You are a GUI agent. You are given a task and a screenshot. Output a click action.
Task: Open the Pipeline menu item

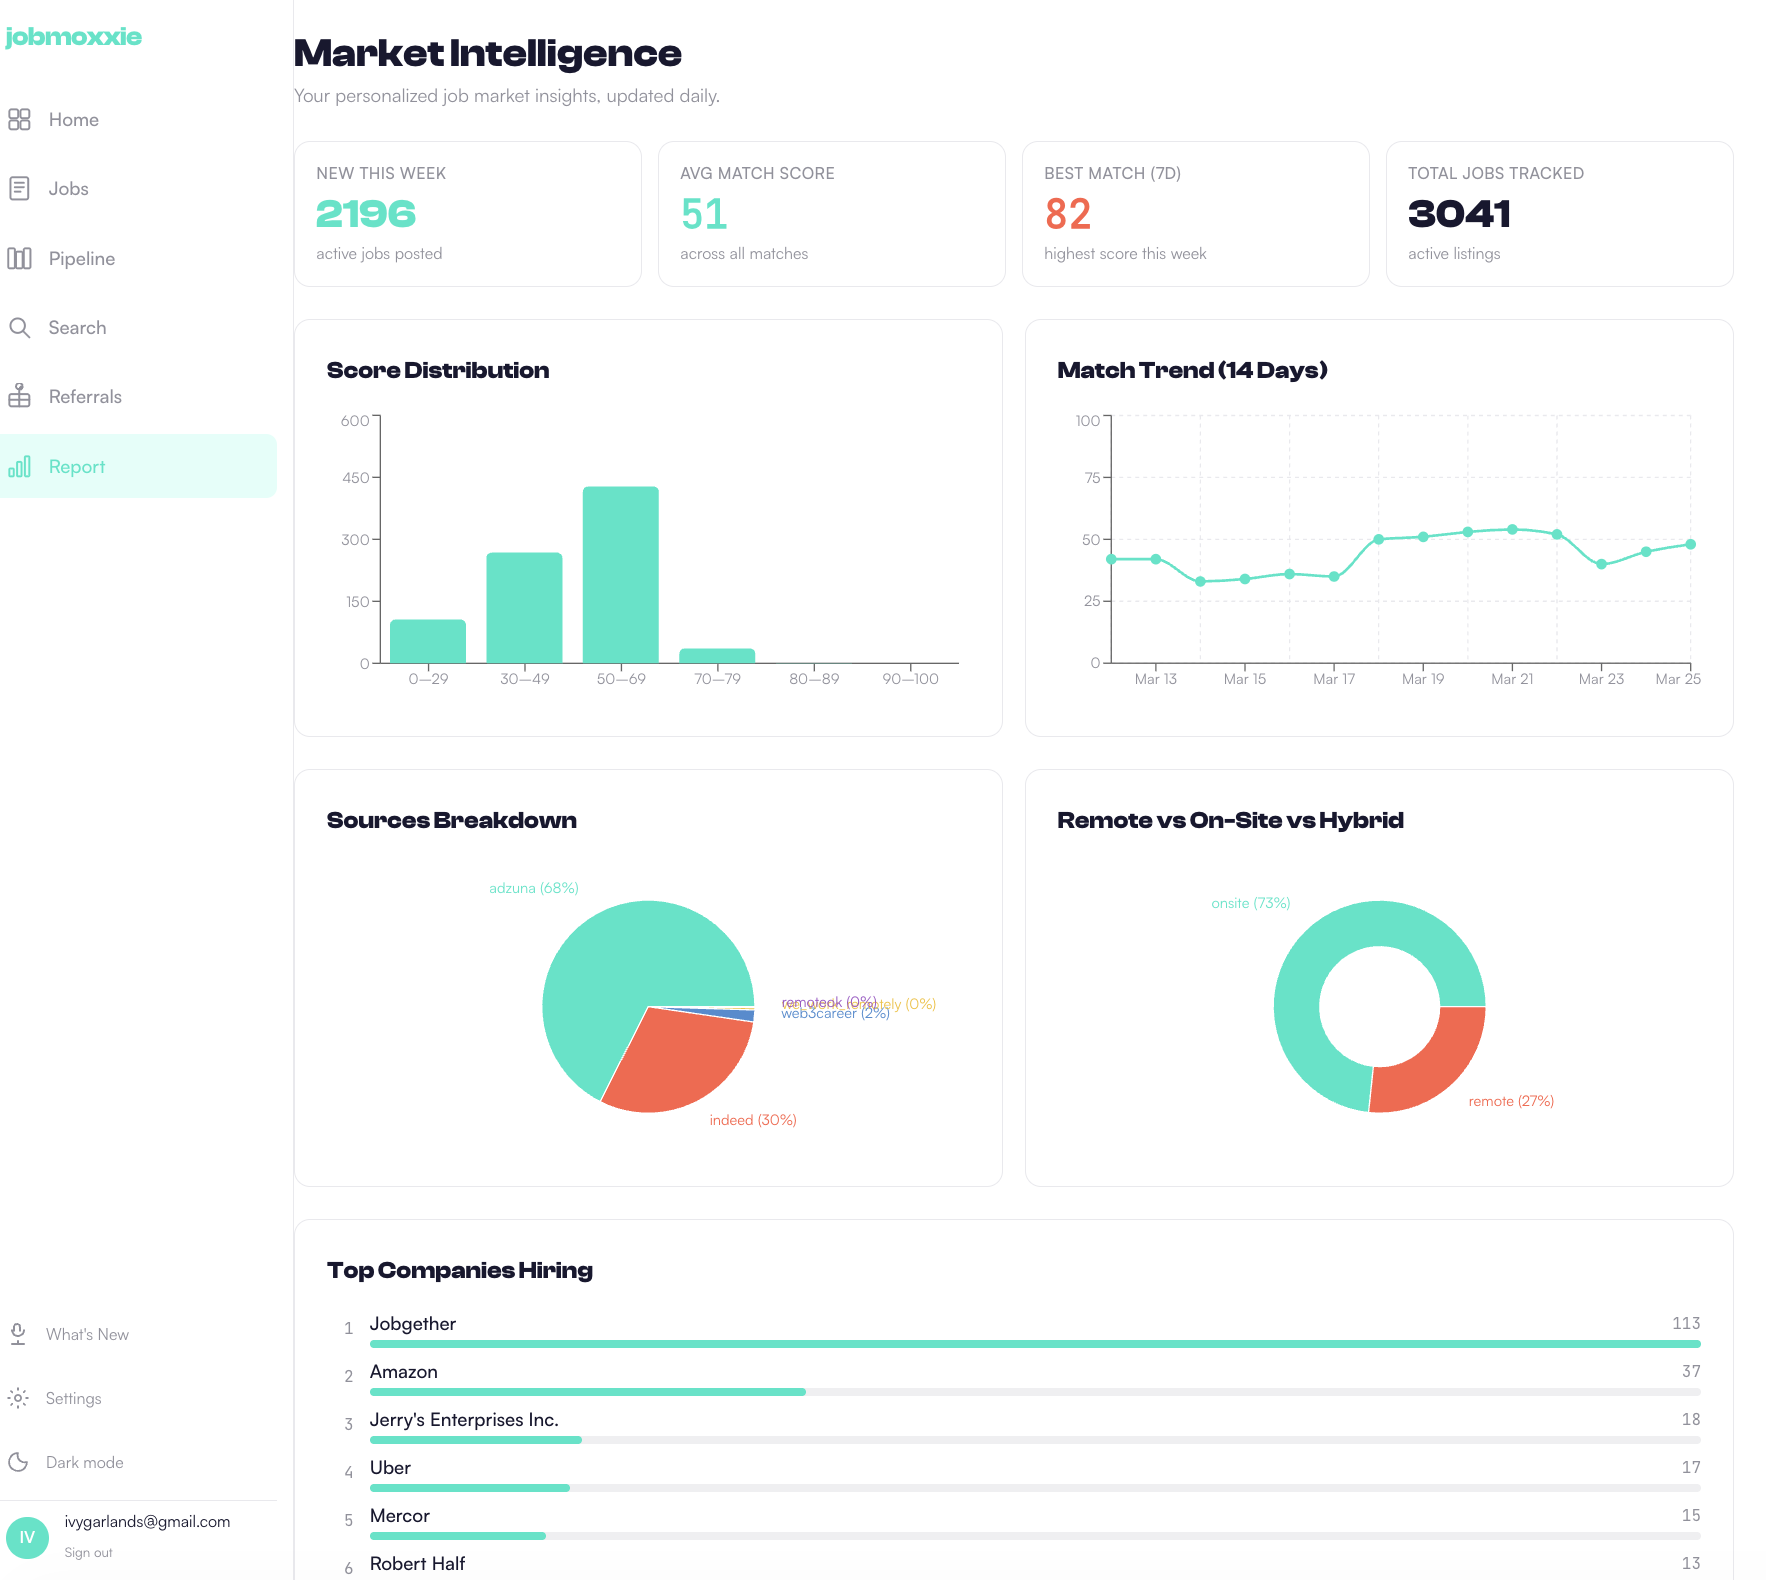(81, 259)
